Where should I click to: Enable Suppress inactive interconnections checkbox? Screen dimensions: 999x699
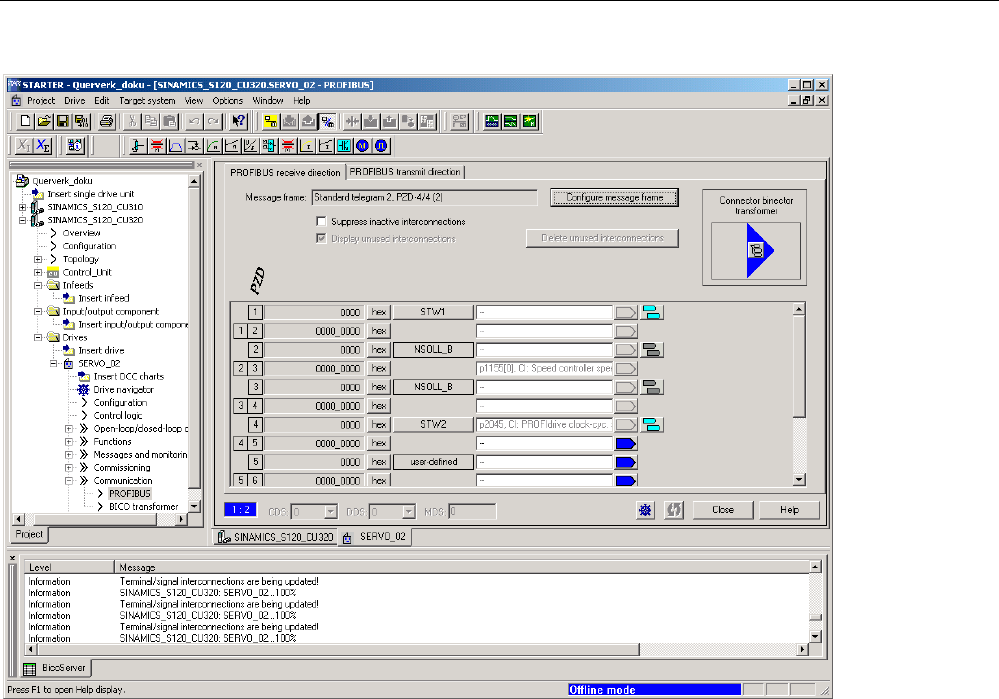[x=321, y=222]
